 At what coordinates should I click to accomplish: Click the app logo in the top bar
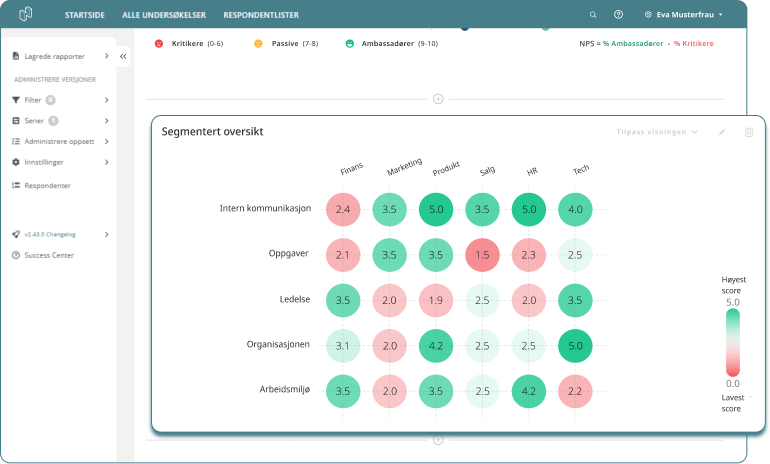pyautogui.click(x=26, y=15)
